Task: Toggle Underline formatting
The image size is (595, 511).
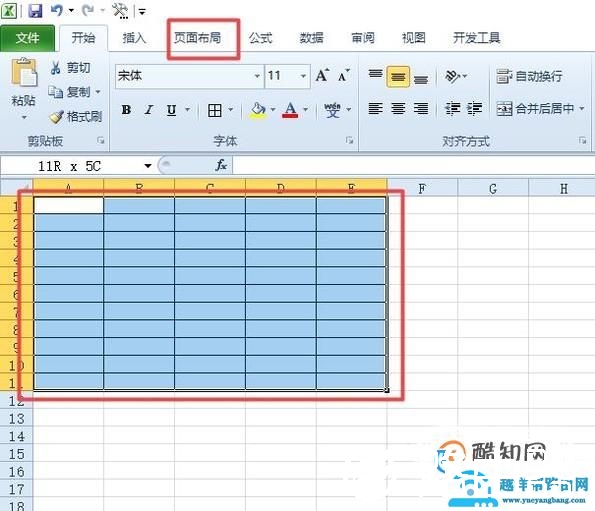Action: (172, 110)
